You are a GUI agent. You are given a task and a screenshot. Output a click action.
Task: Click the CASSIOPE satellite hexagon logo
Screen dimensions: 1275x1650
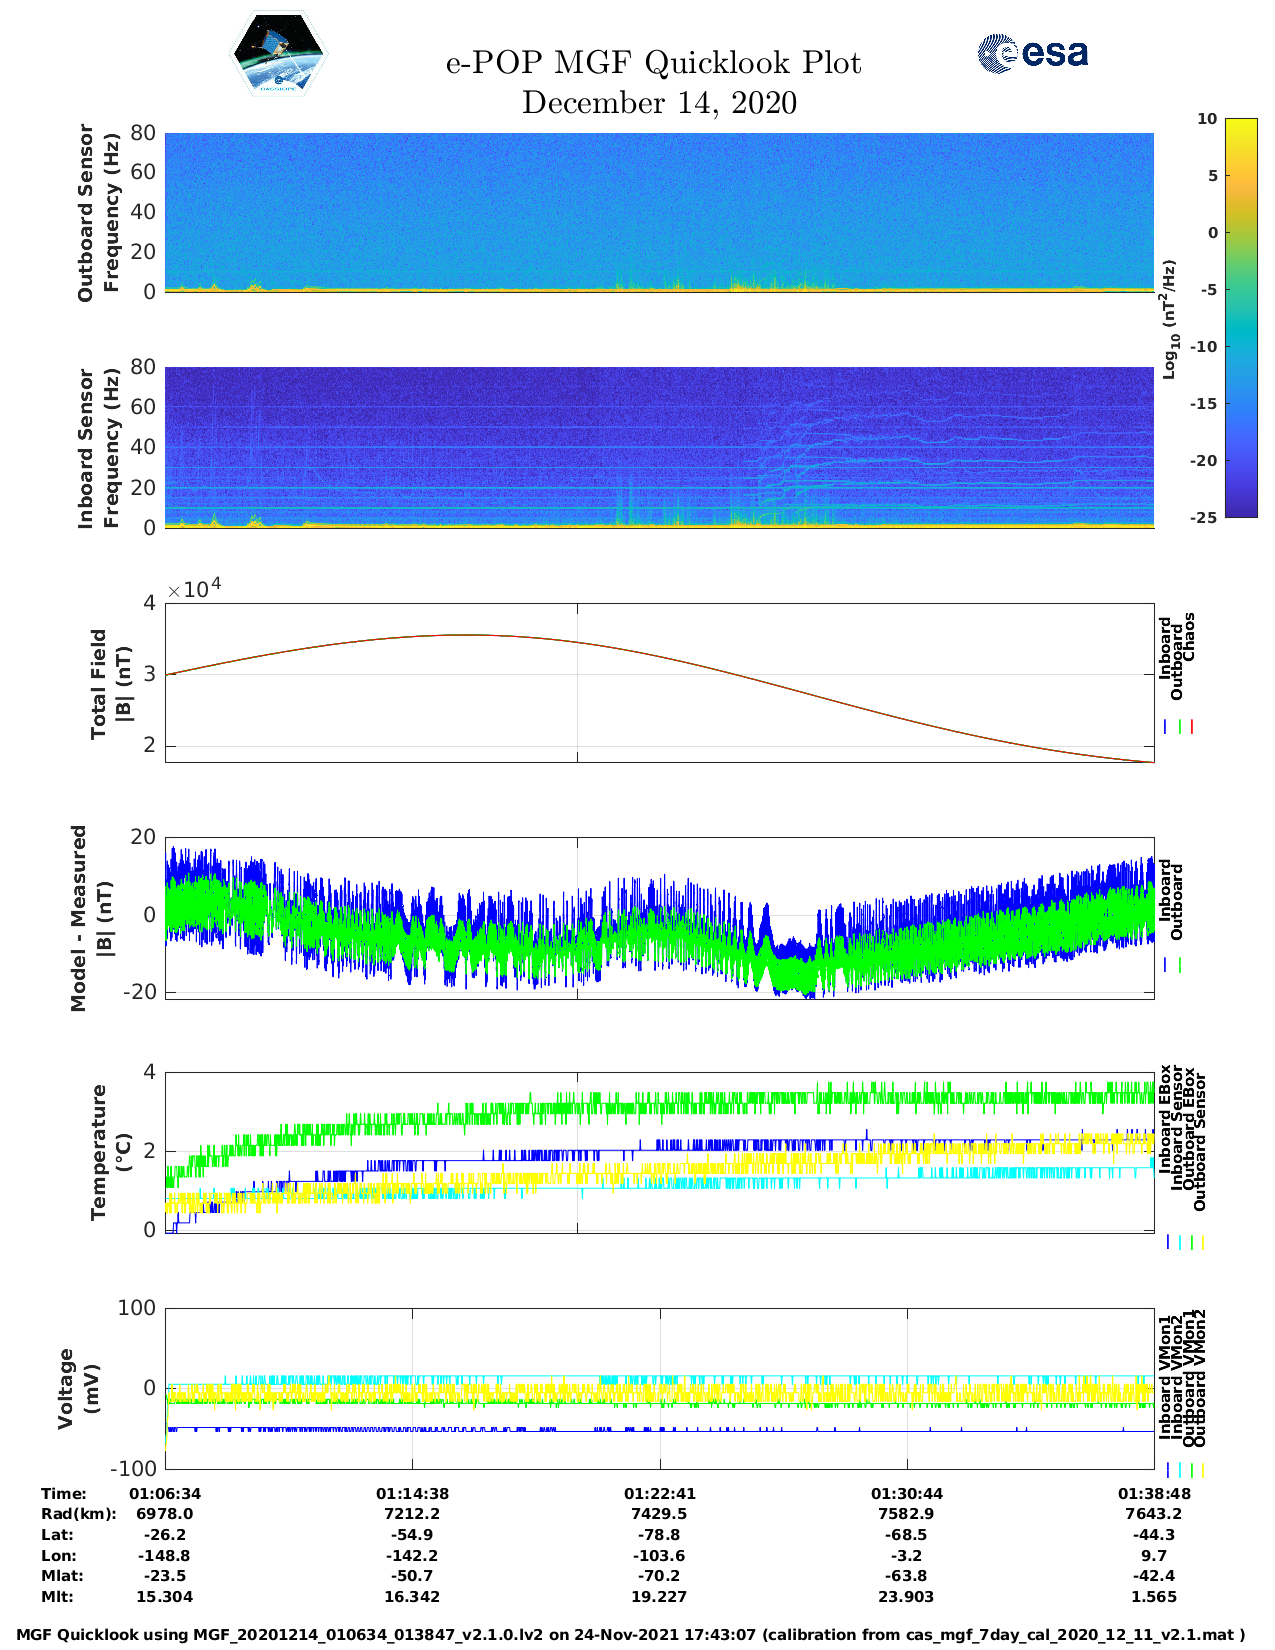coord(278,56)
